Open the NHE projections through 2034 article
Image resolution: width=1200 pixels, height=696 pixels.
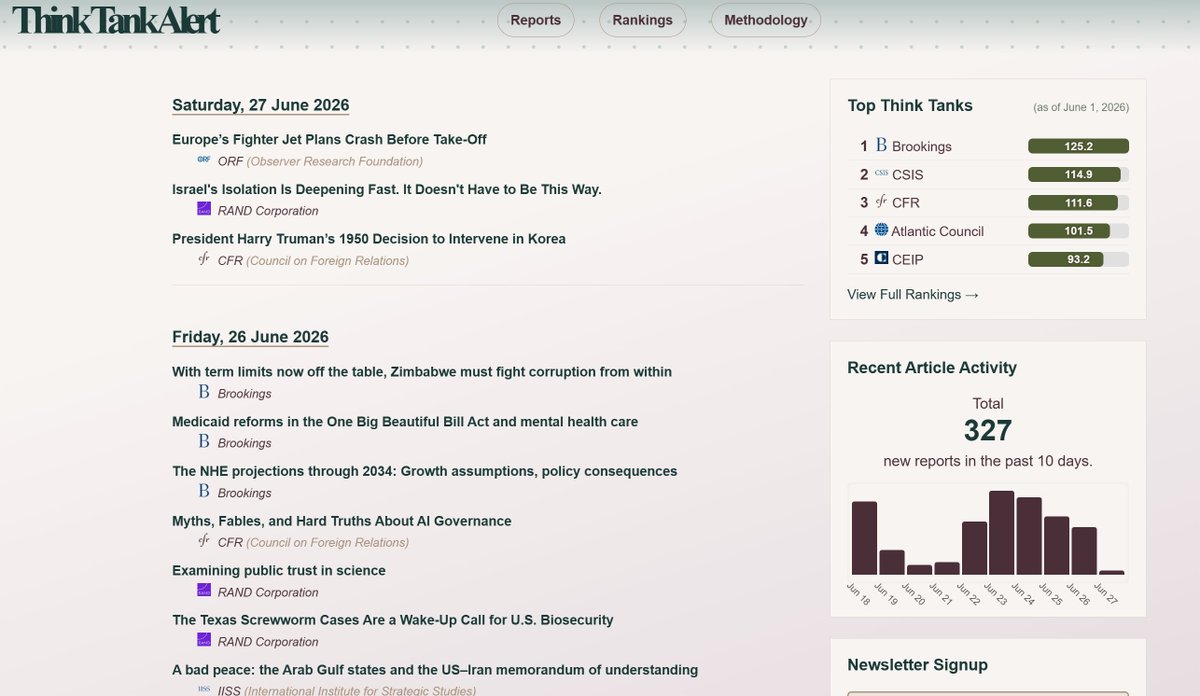(x=425, y=471)
